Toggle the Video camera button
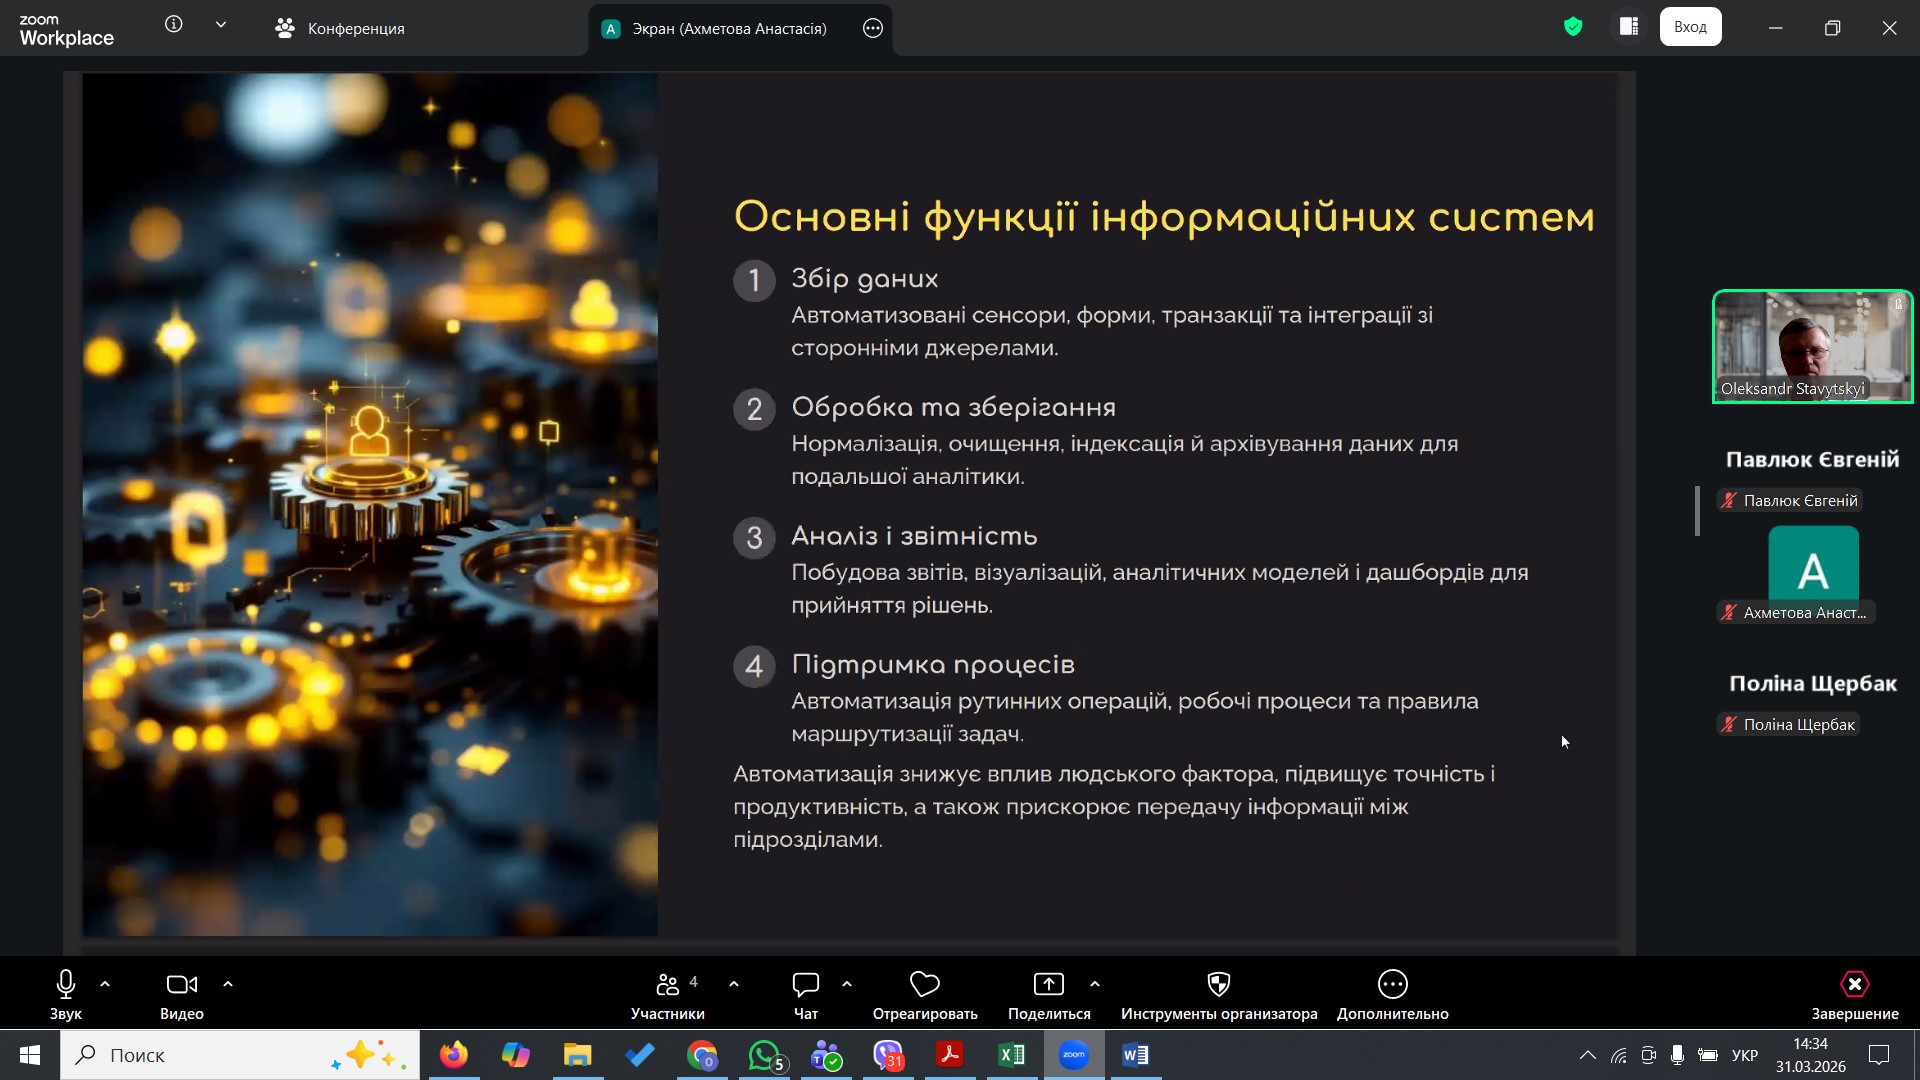 coord(181,985)
